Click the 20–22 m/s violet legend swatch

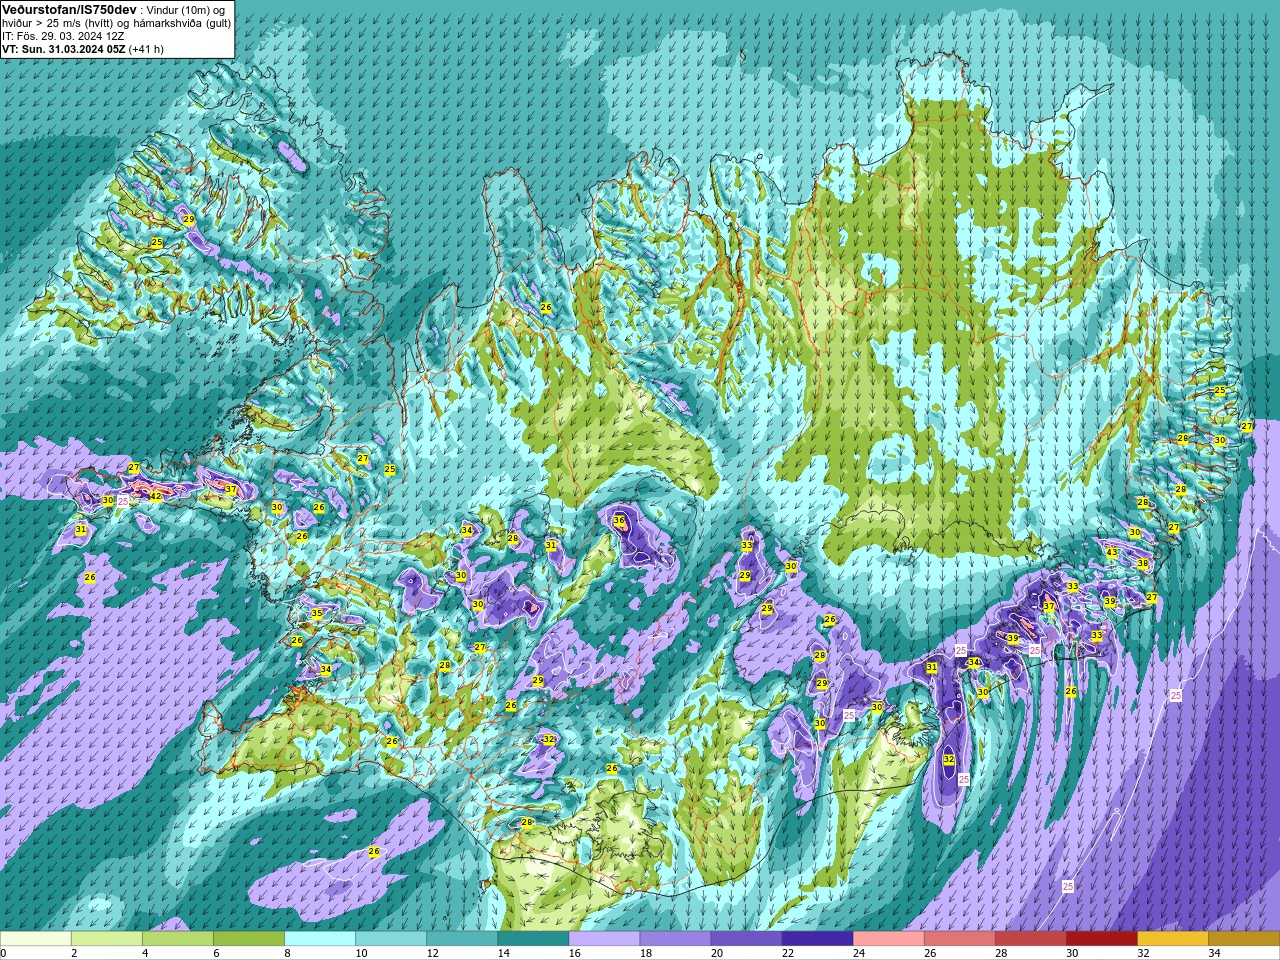(746, 939)
